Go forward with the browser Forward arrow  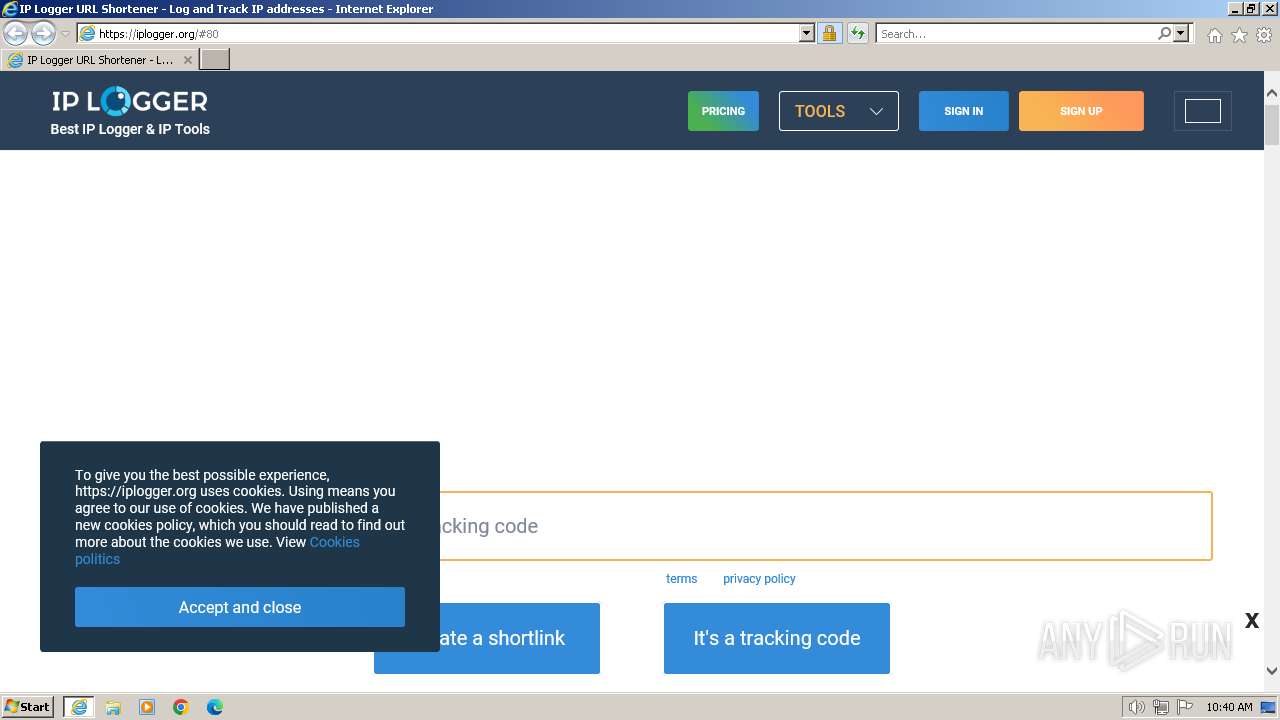click(43, 33)
